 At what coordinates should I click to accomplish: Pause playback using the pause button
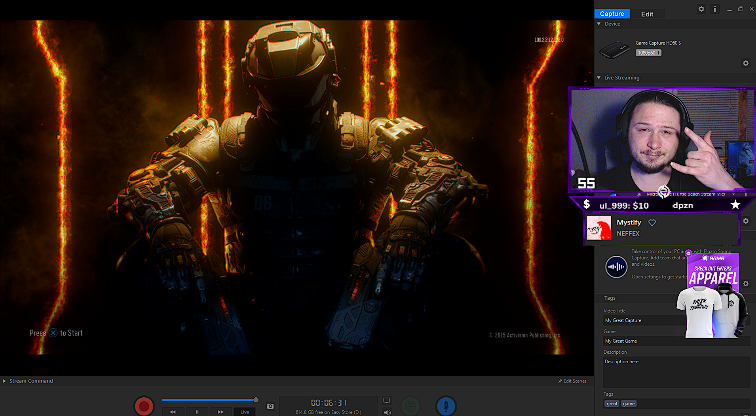click(197, 412)
